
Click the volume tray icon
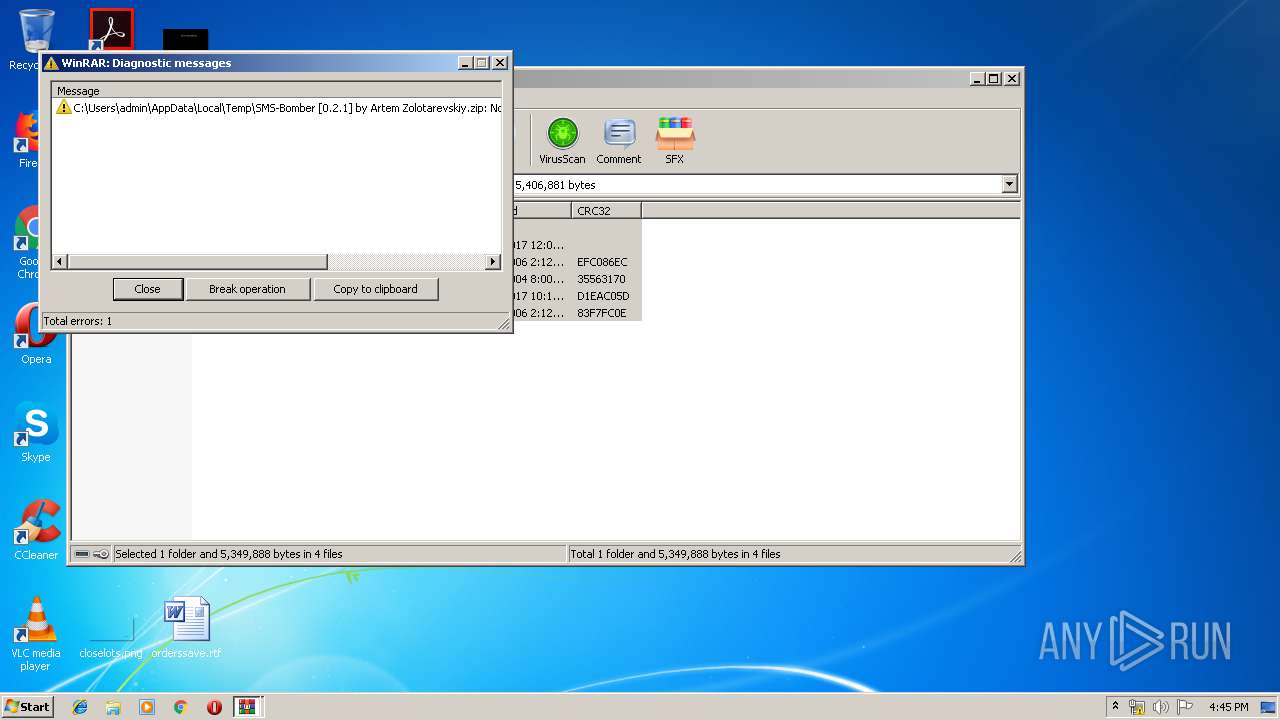[x=1161, y=707]
